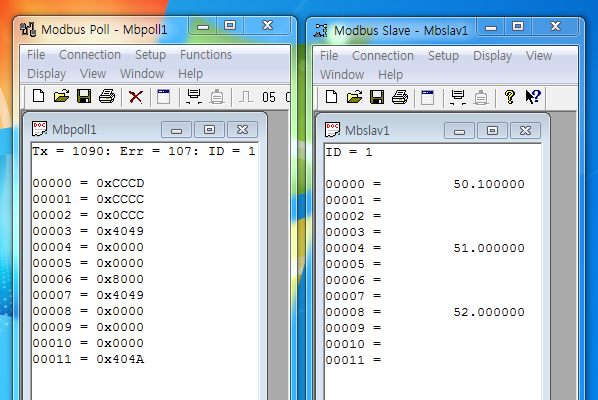Open Setup menu in Modbus Slave
598x400 pixels.
(x=443, y=56)
